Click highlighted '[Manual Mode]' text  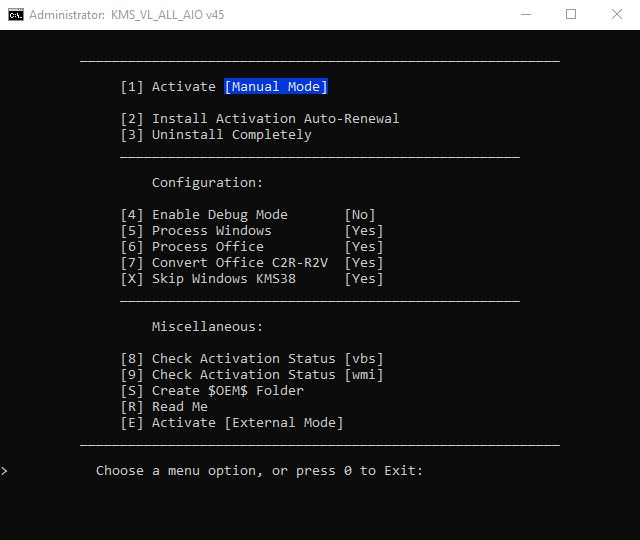point(276,87)
